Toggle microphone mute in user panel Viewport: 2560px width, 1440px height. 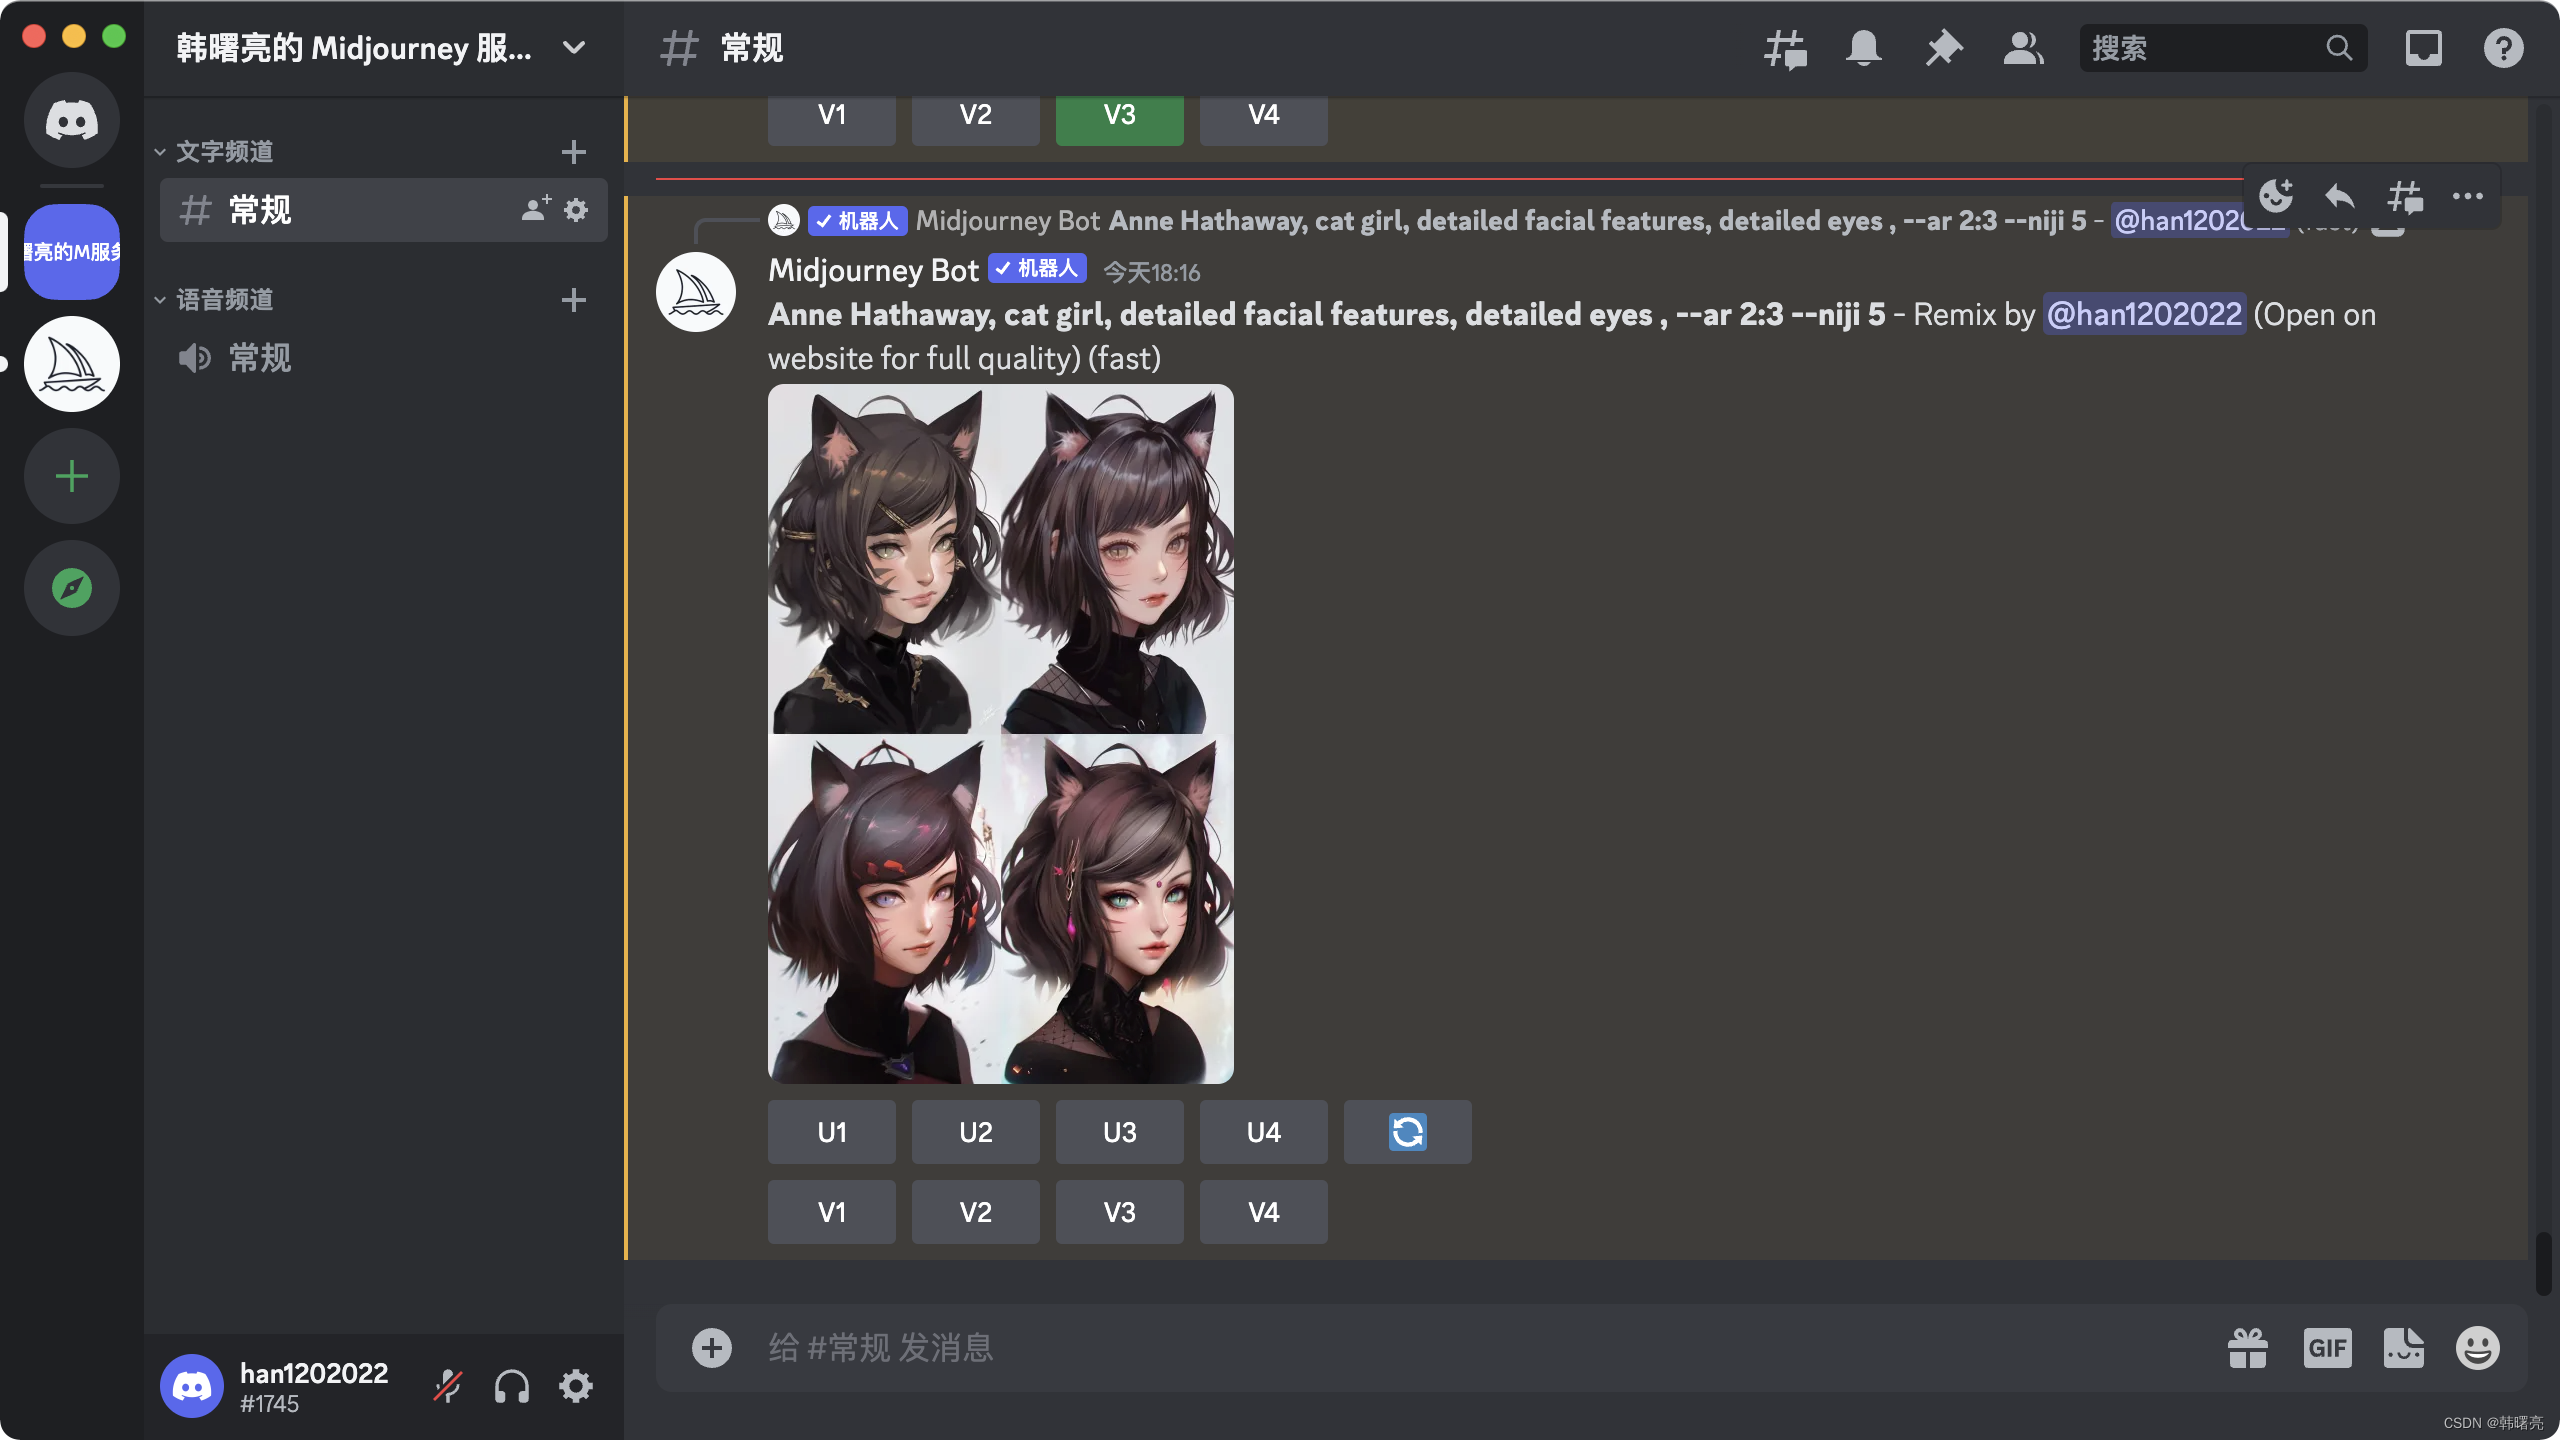447,1386
